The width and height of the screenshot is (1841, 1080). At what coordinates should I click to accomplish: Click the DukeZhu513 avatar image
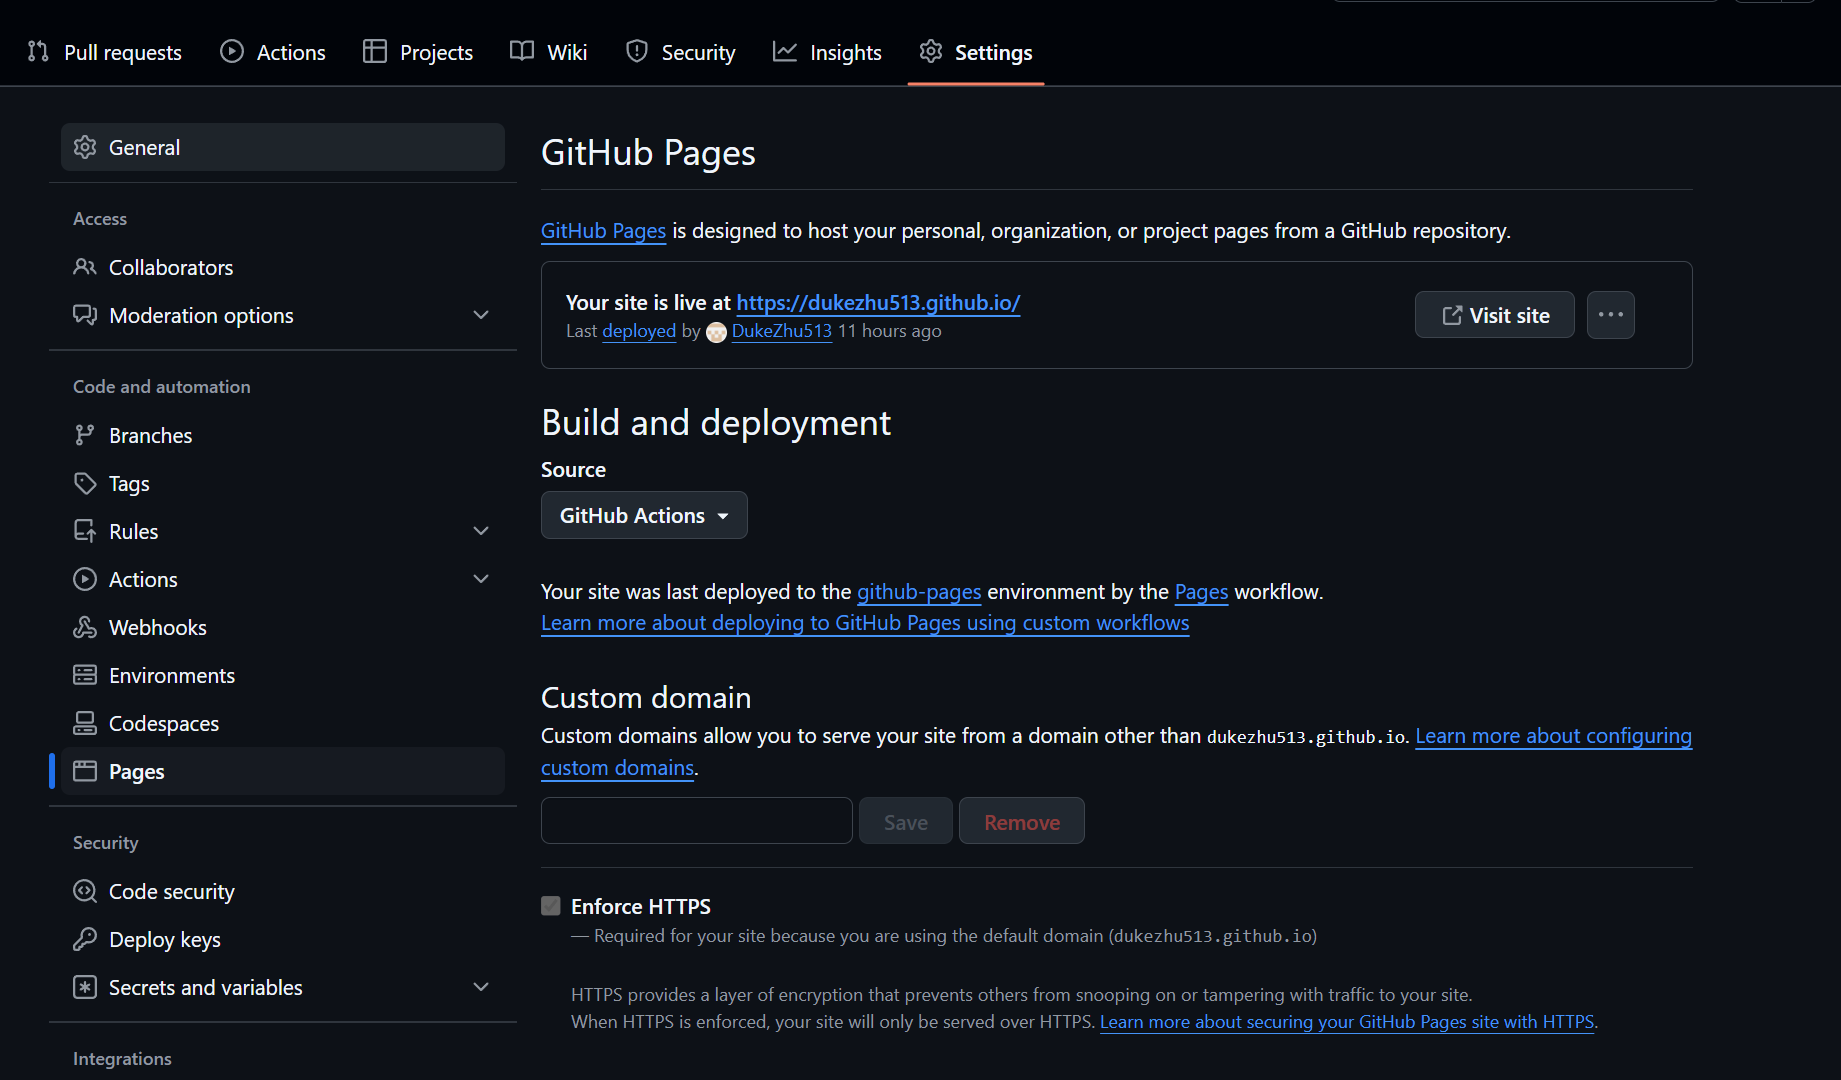[x=716, y=332]
